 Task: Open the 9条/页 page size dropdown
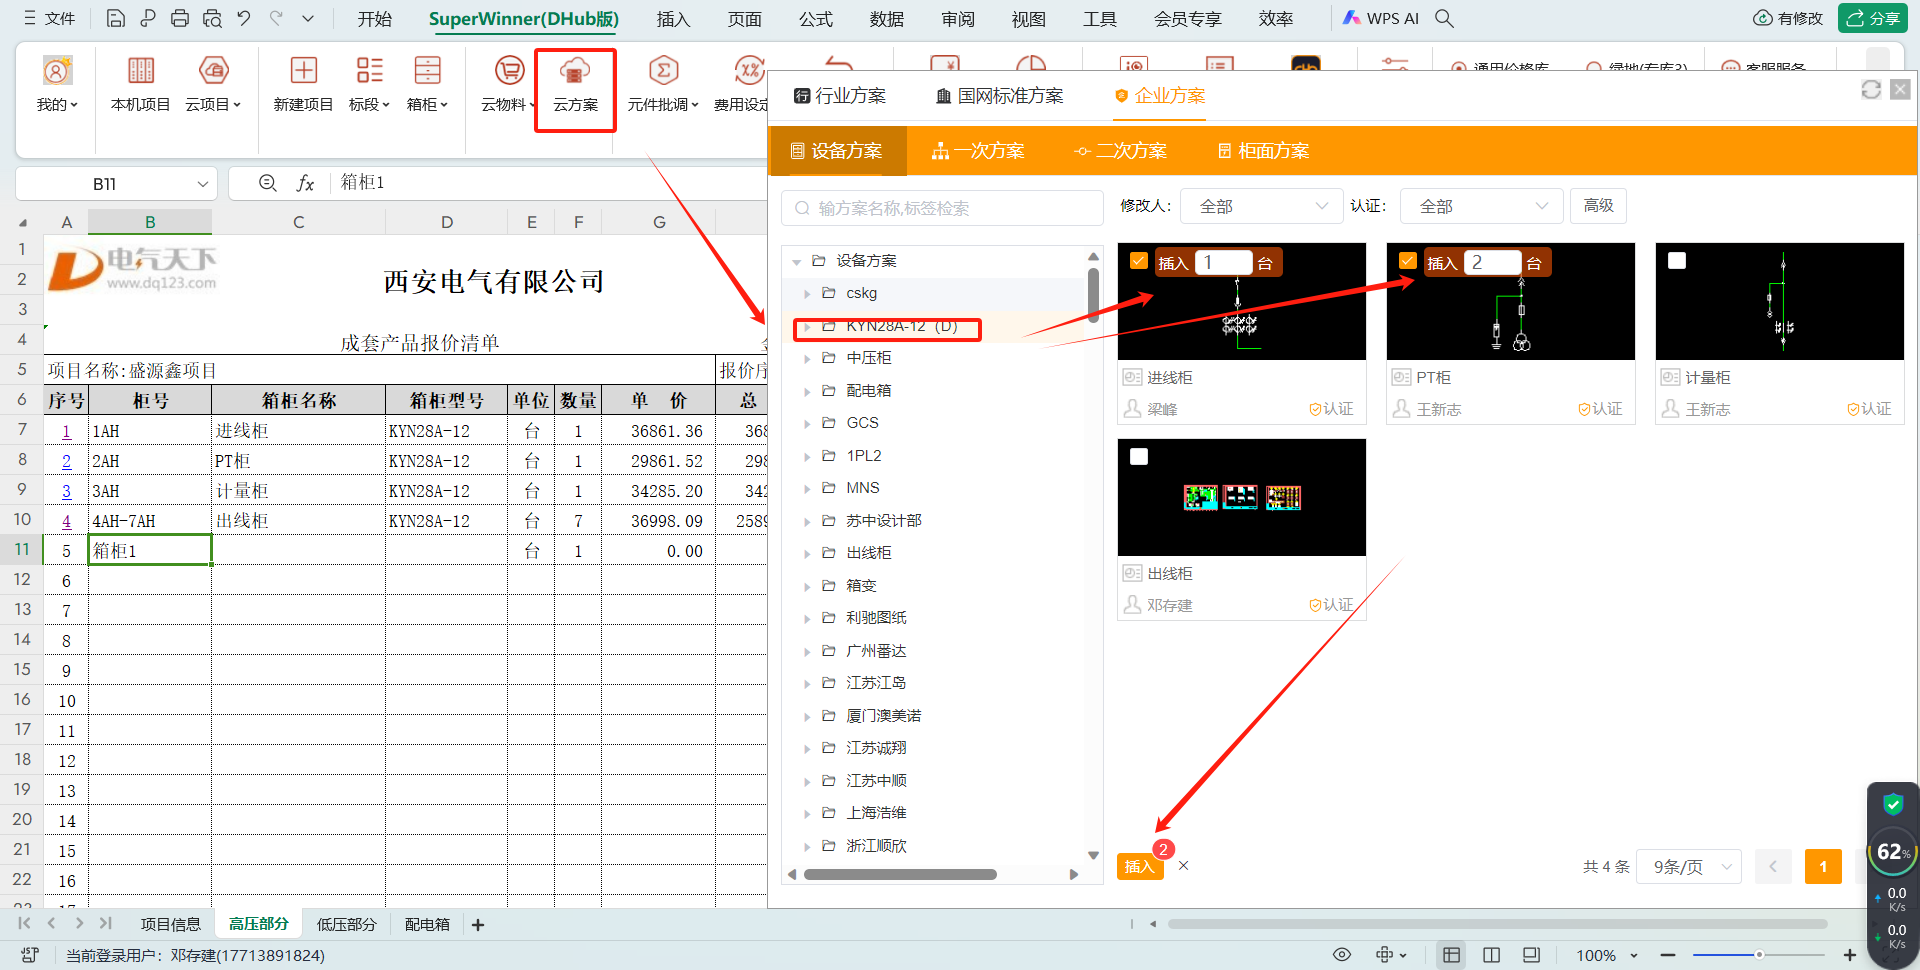1690,867
